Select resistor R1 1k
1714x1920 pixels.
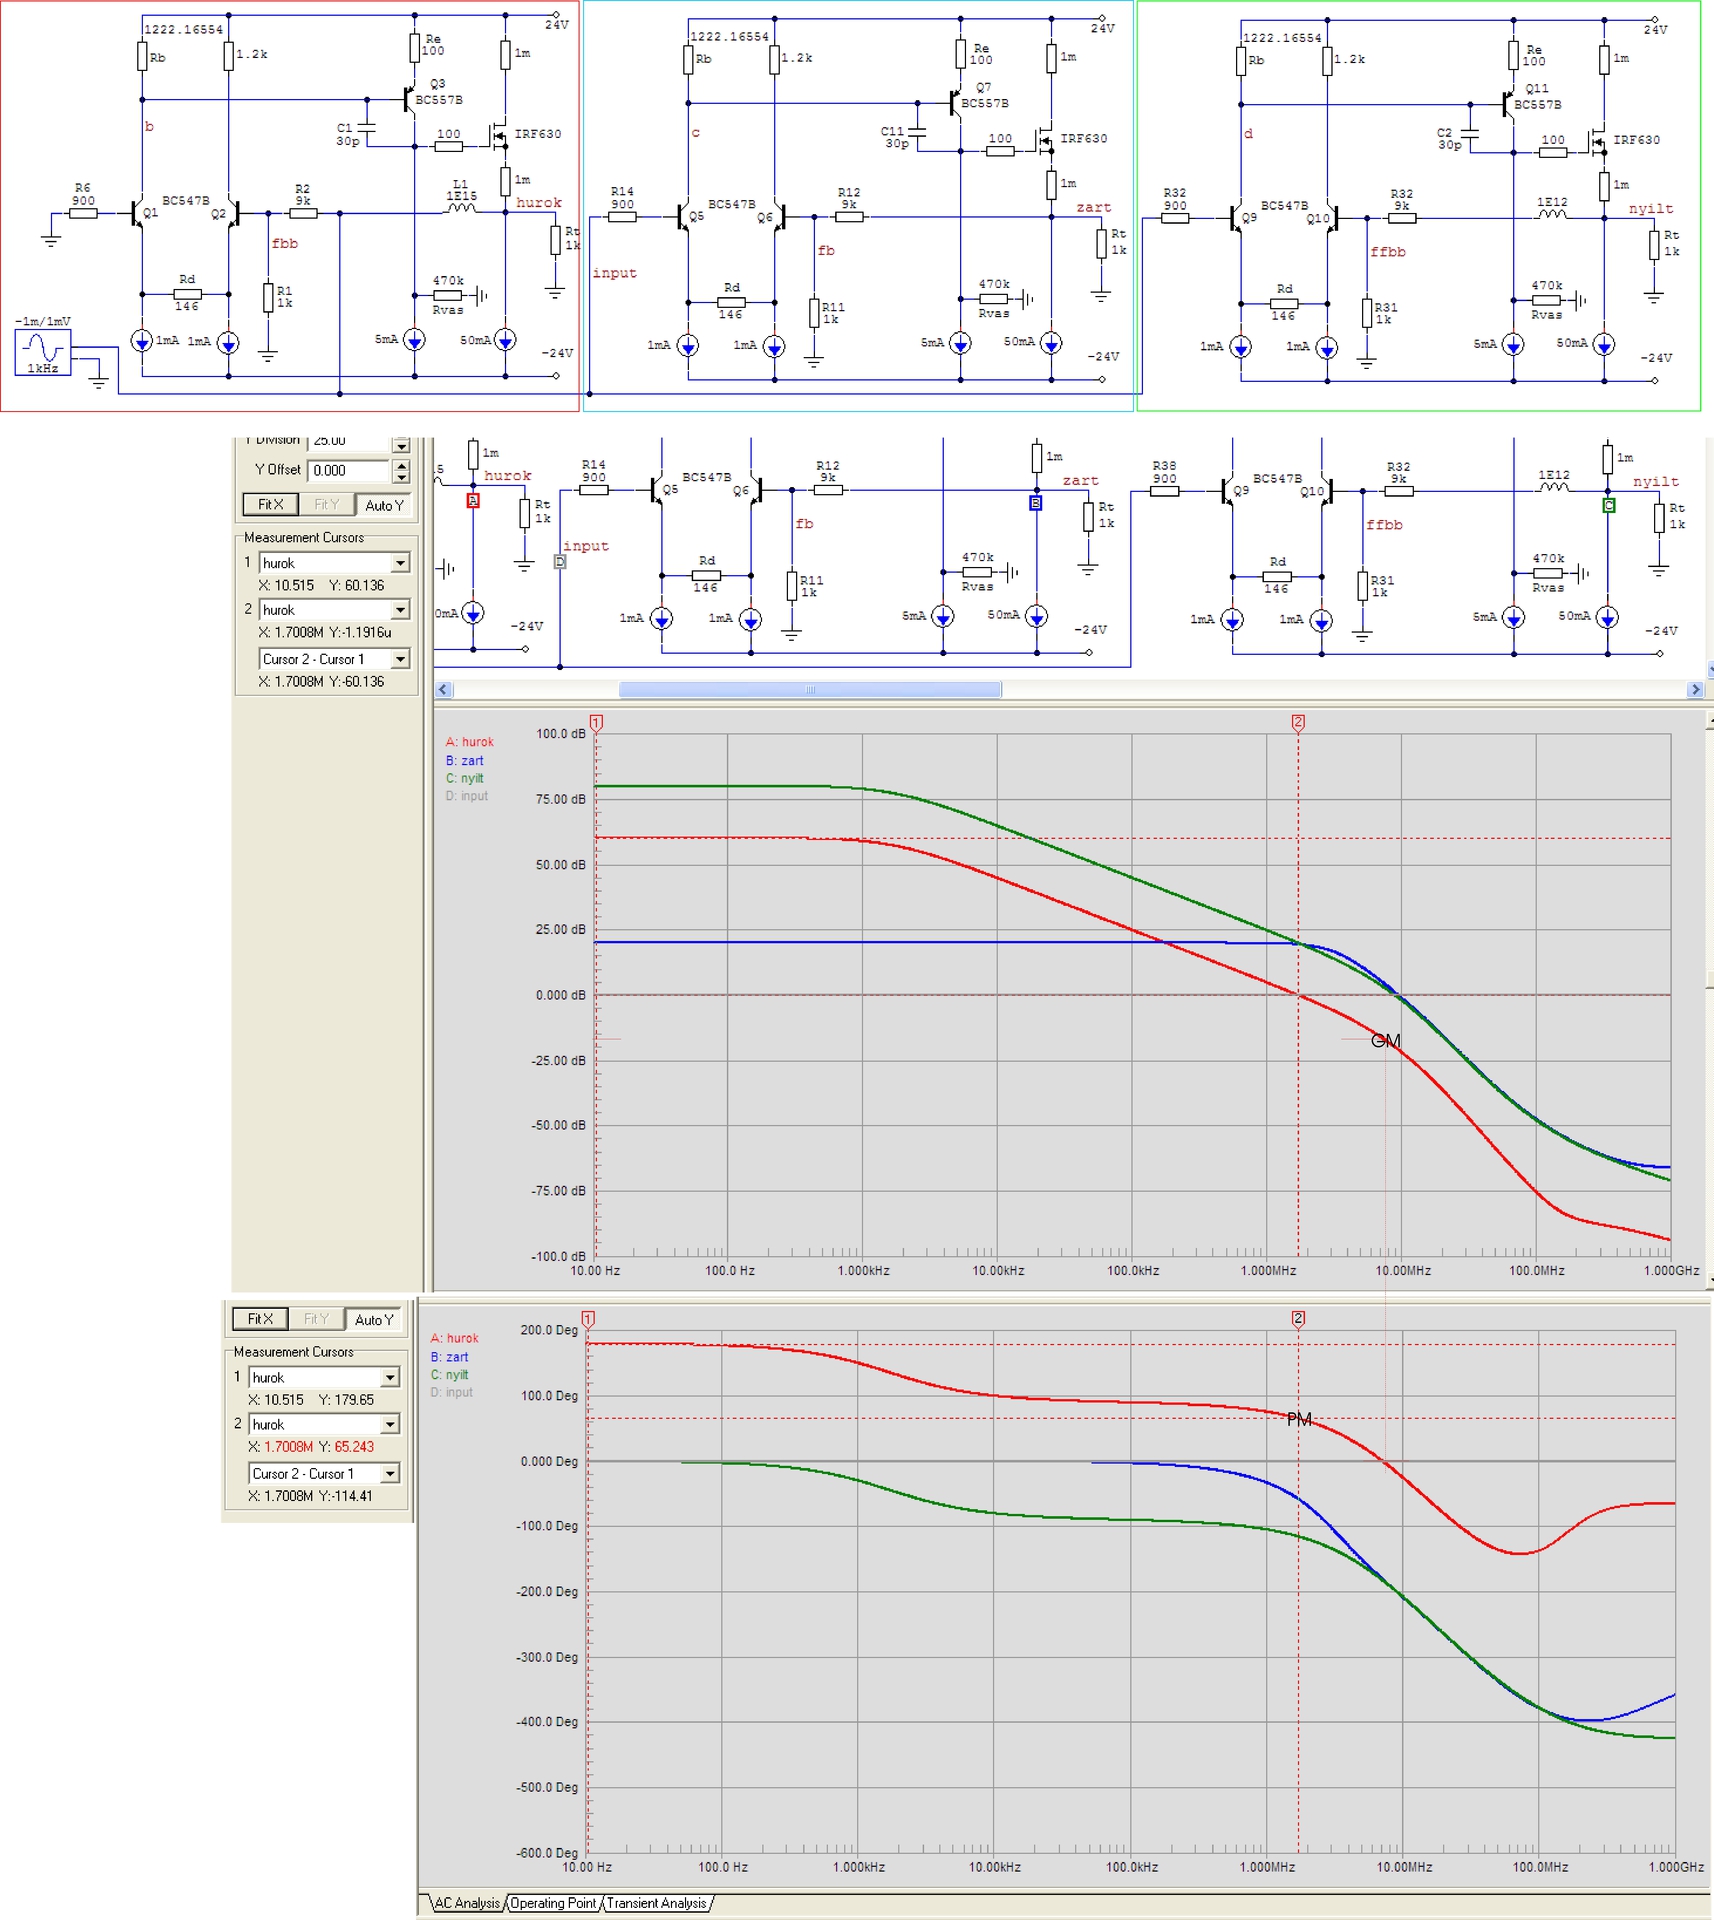pyautogui.click(x=268, y=297)
